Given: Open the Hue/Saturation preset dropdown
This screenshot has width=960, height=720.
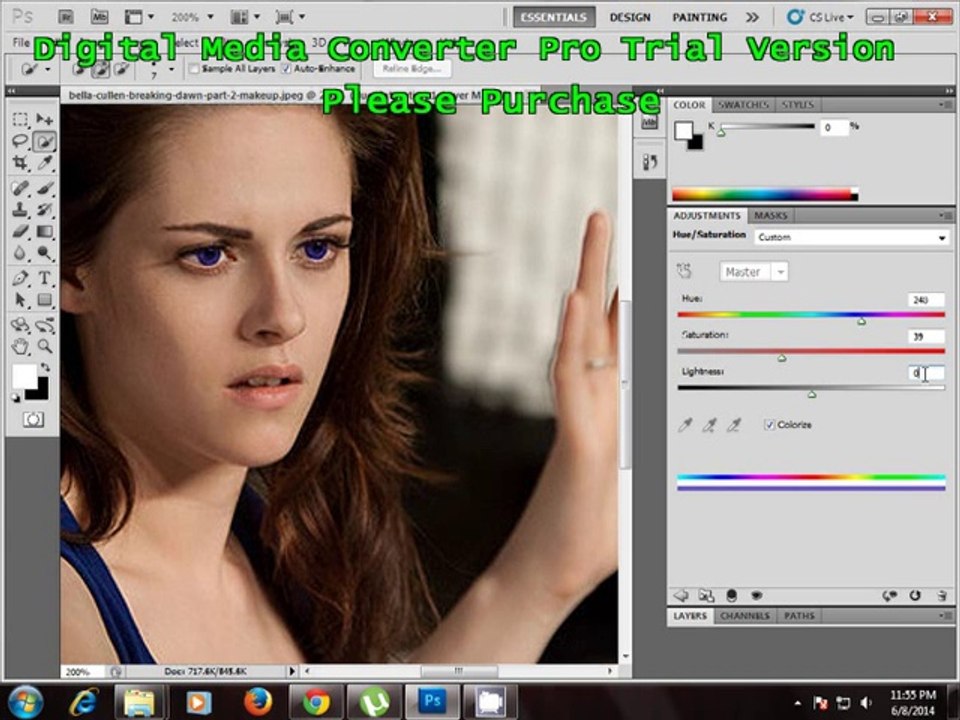Looking at the screenshot, I should pyautogui.click(x=852, y=237).
